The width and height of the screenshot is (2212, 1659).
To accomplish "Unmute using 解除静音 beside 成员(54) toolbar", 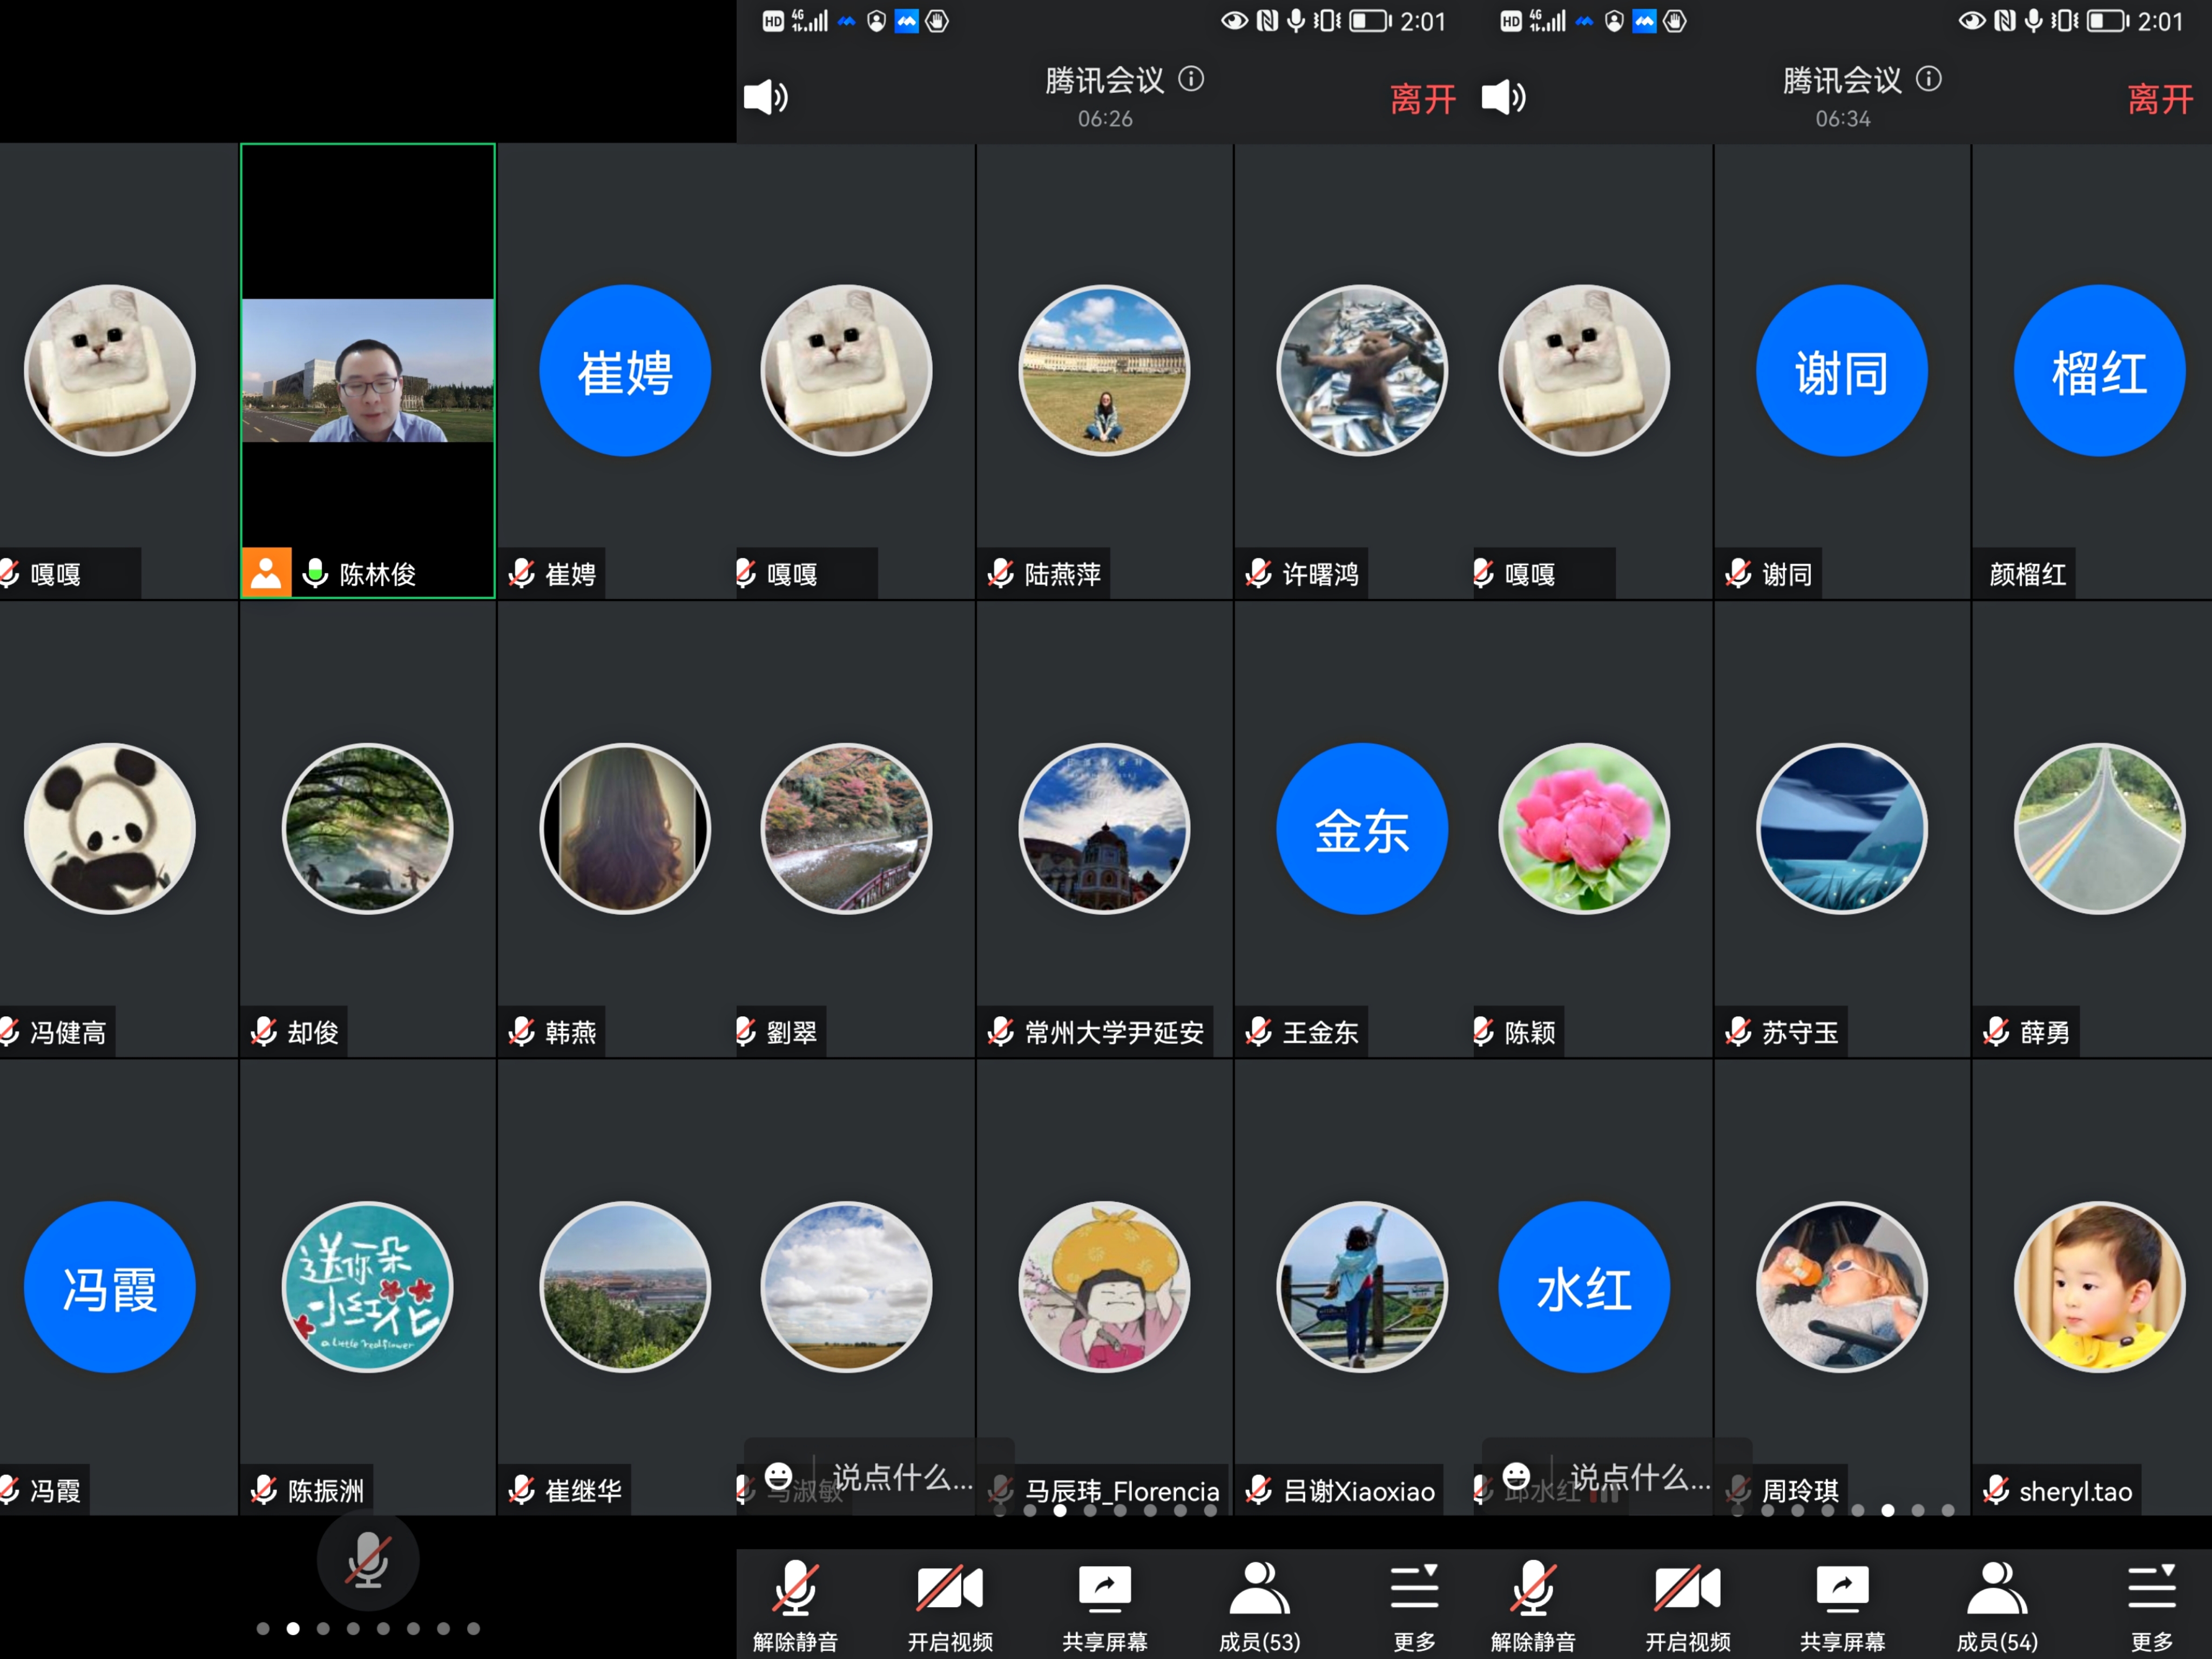I will coord(1533,1605).
